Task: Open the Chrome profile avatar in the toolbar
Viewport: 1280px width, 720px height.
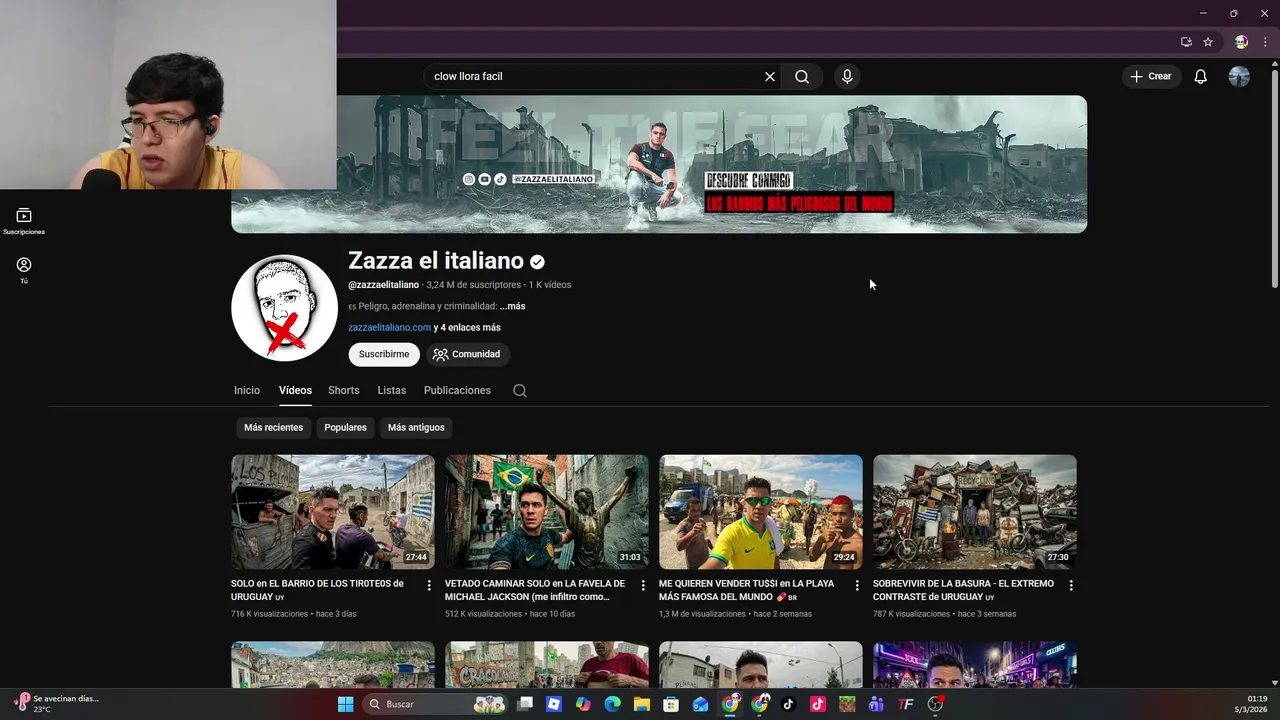Action: click(x=1241, y=42)
